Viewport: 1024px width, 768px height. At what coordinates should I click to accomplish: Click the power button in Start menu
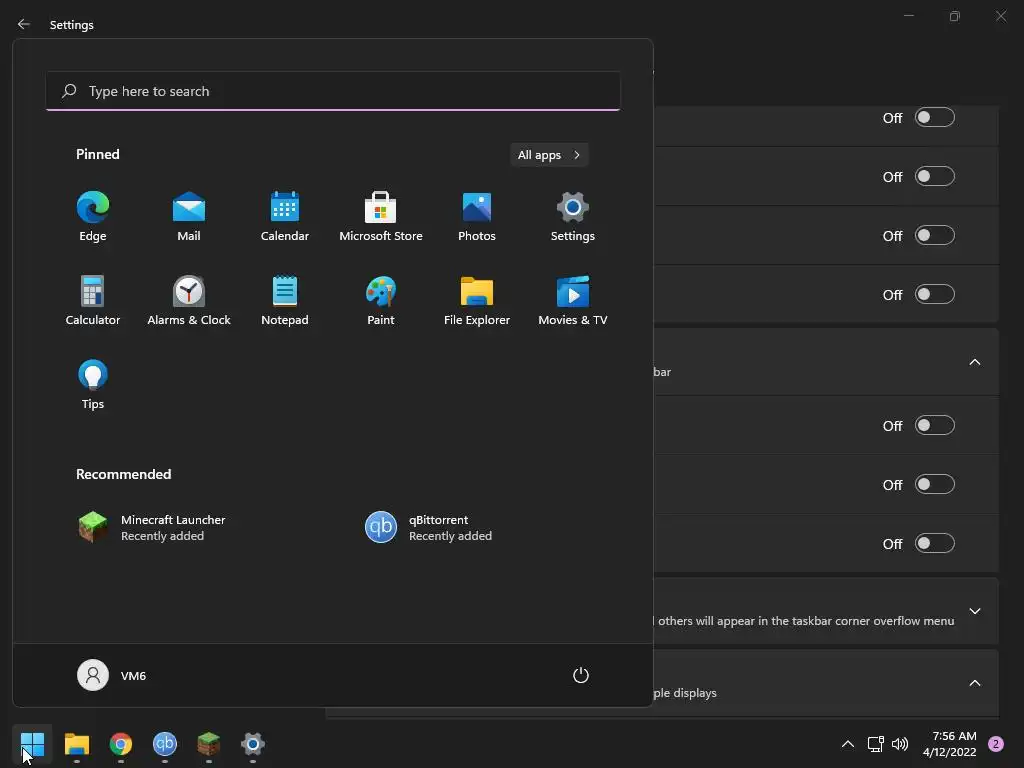click(581, 675)
